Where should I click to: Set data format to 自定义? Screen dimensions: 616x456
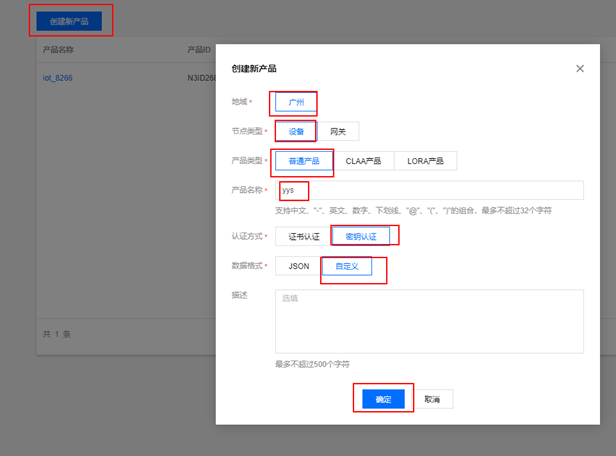pyautogui.click(x=346, y=266)
